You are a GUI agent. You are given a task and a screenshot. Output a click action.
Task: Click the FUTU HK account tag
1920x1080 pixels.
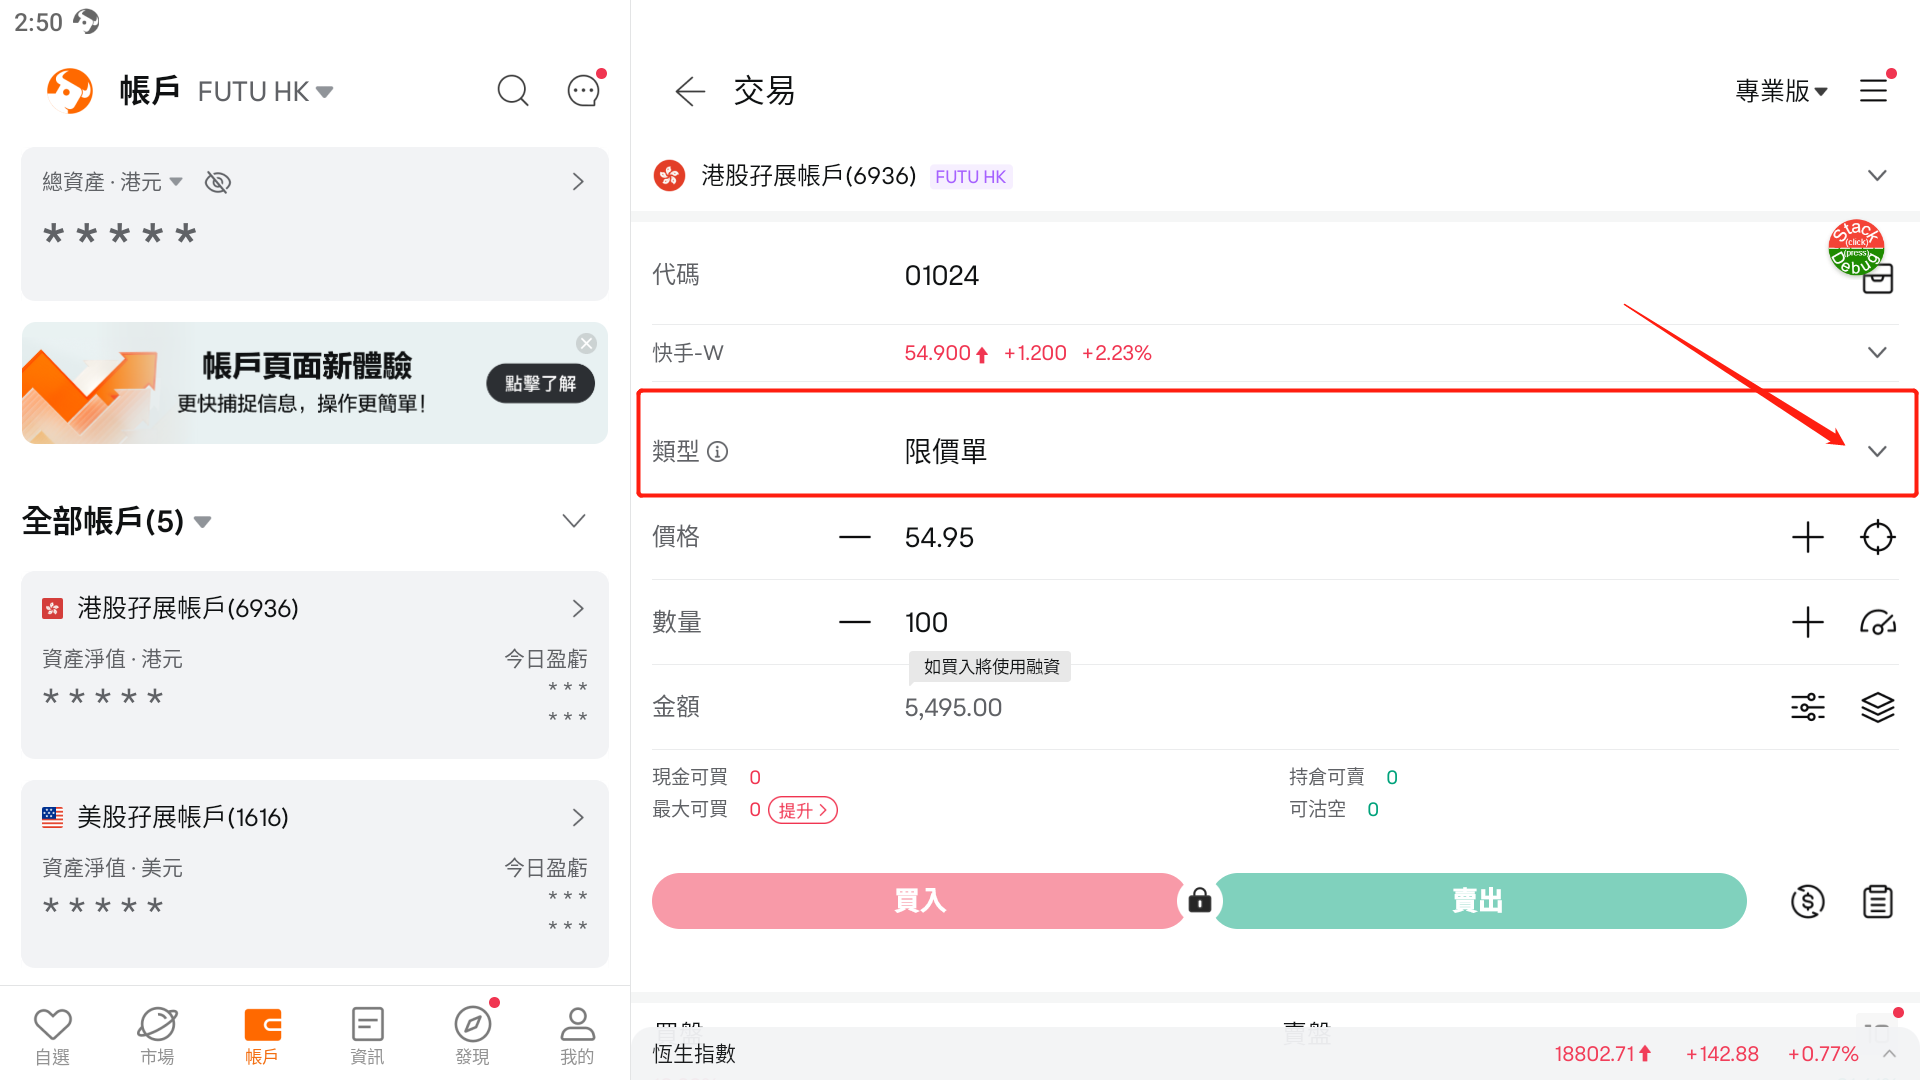tap(971, 177)
